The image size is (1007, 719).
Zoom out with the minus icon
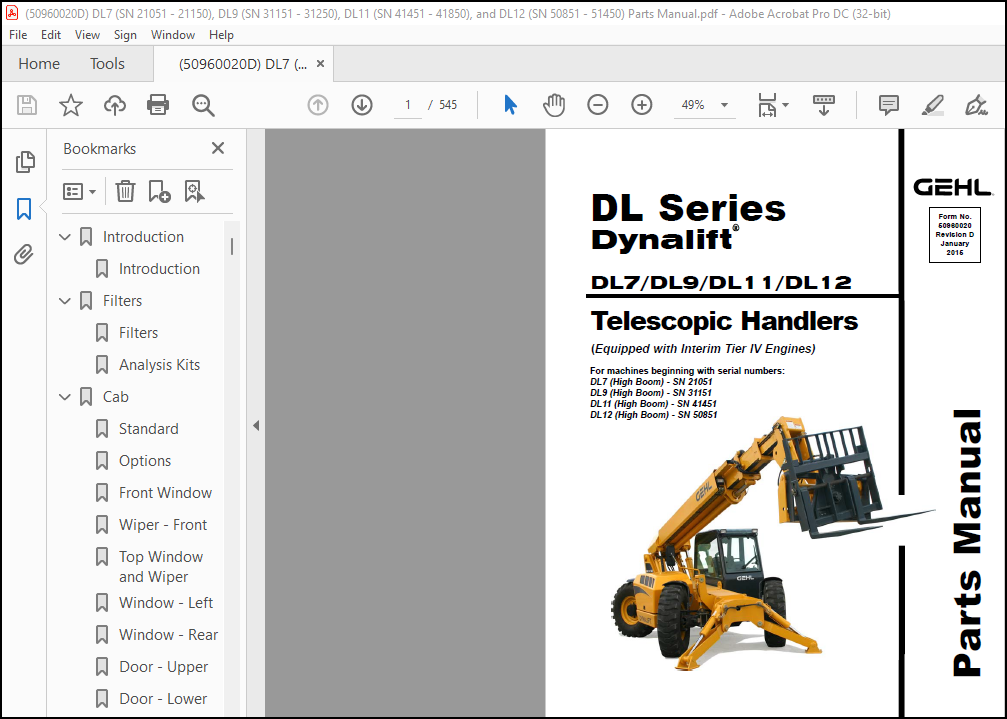coord(597,105)
